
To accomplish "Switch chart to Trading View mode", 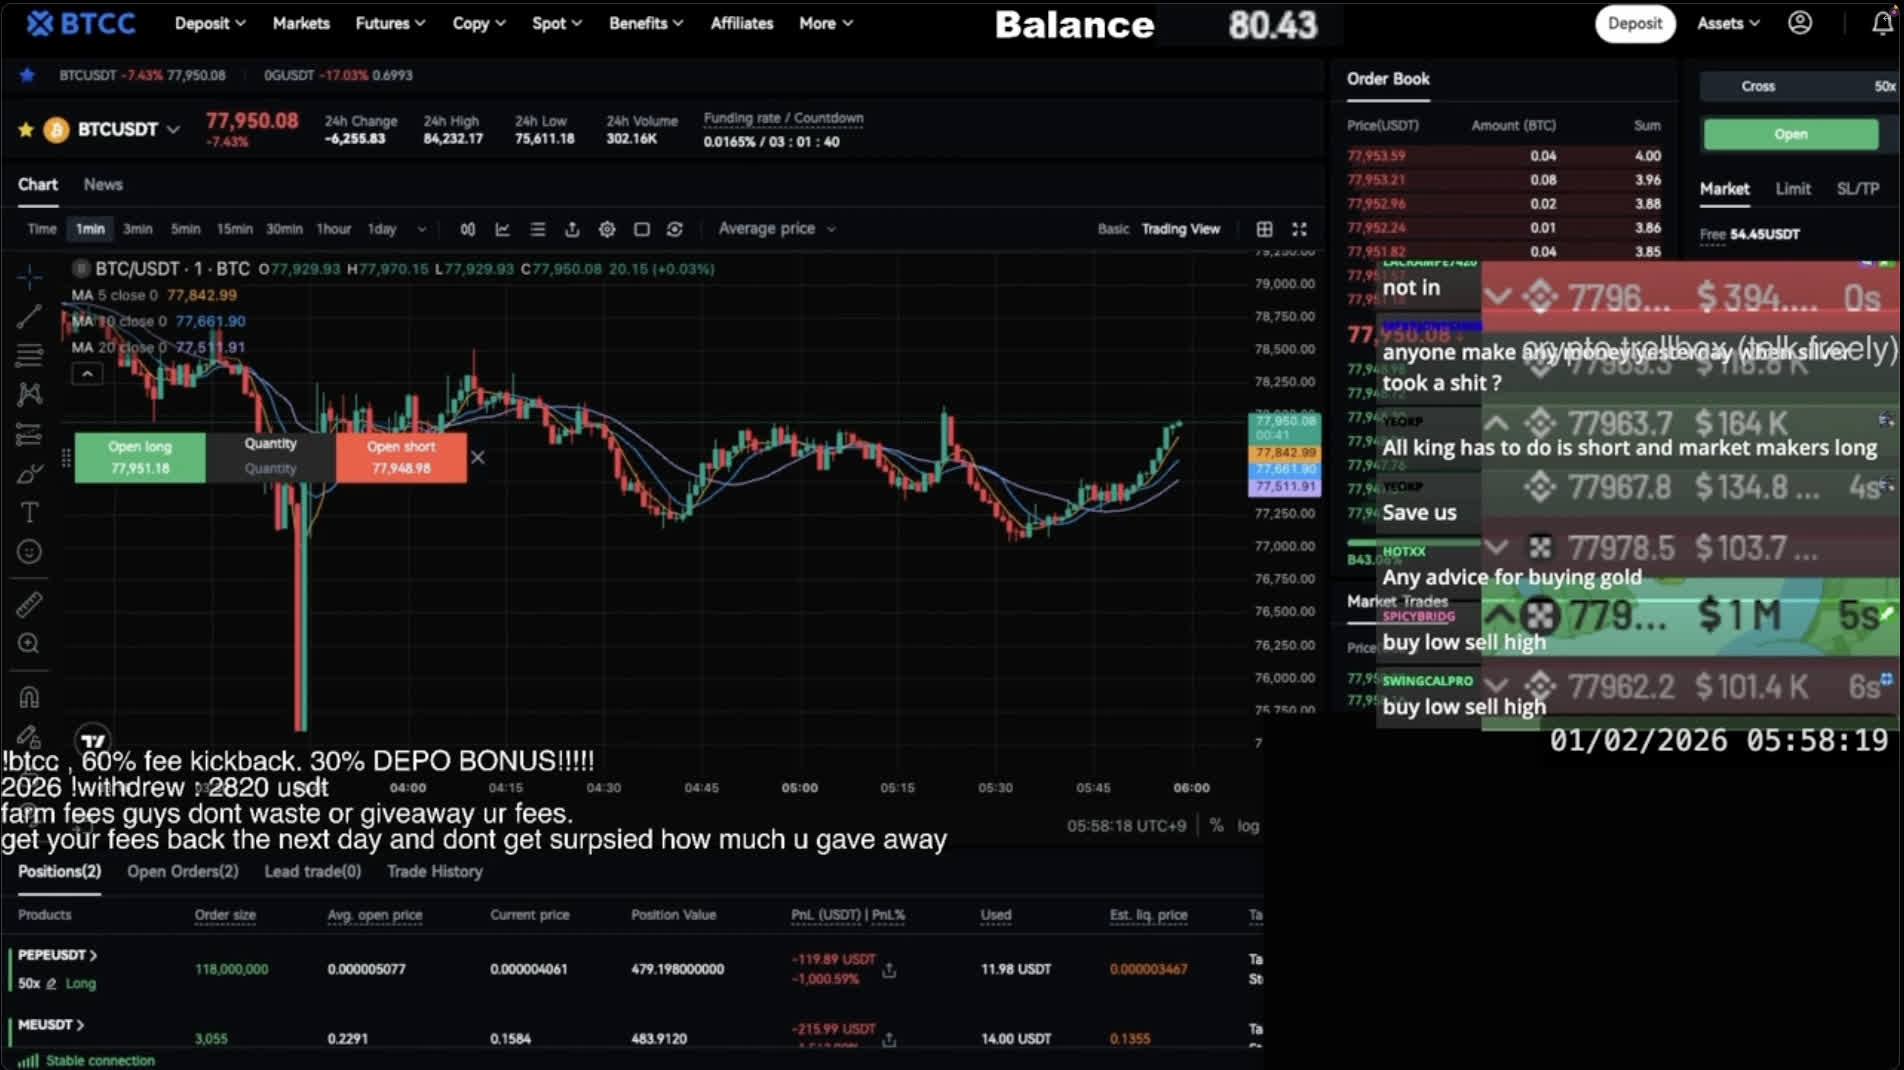I will tap(1181, 229).
